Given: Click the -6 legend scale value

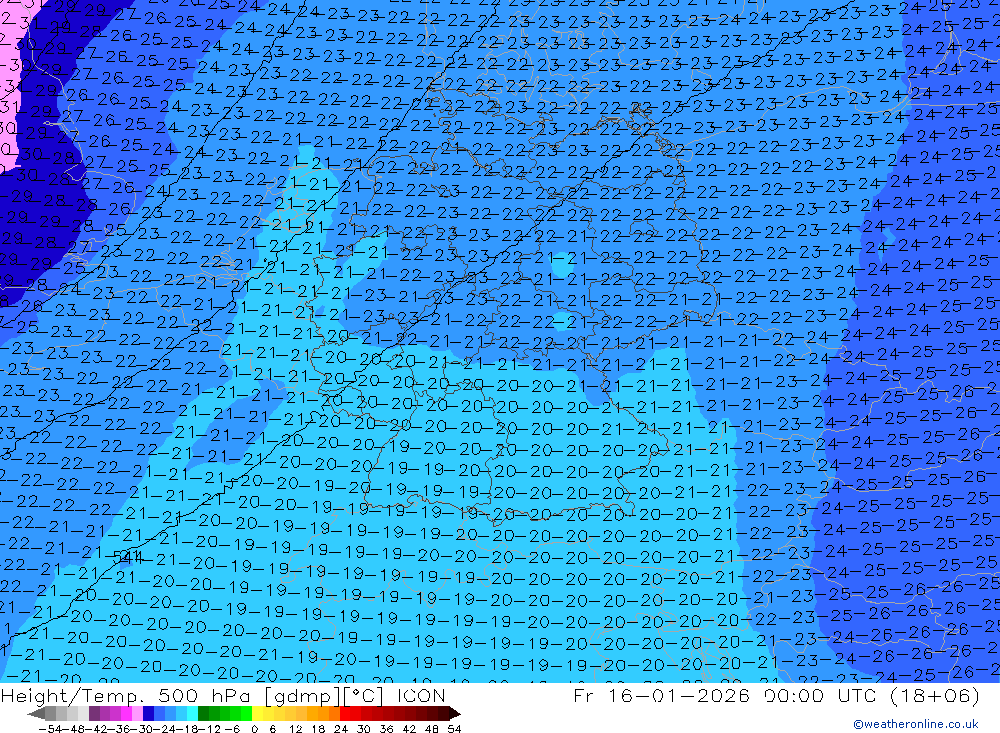Looking at the screenshot, I should (x=233, y=729).
